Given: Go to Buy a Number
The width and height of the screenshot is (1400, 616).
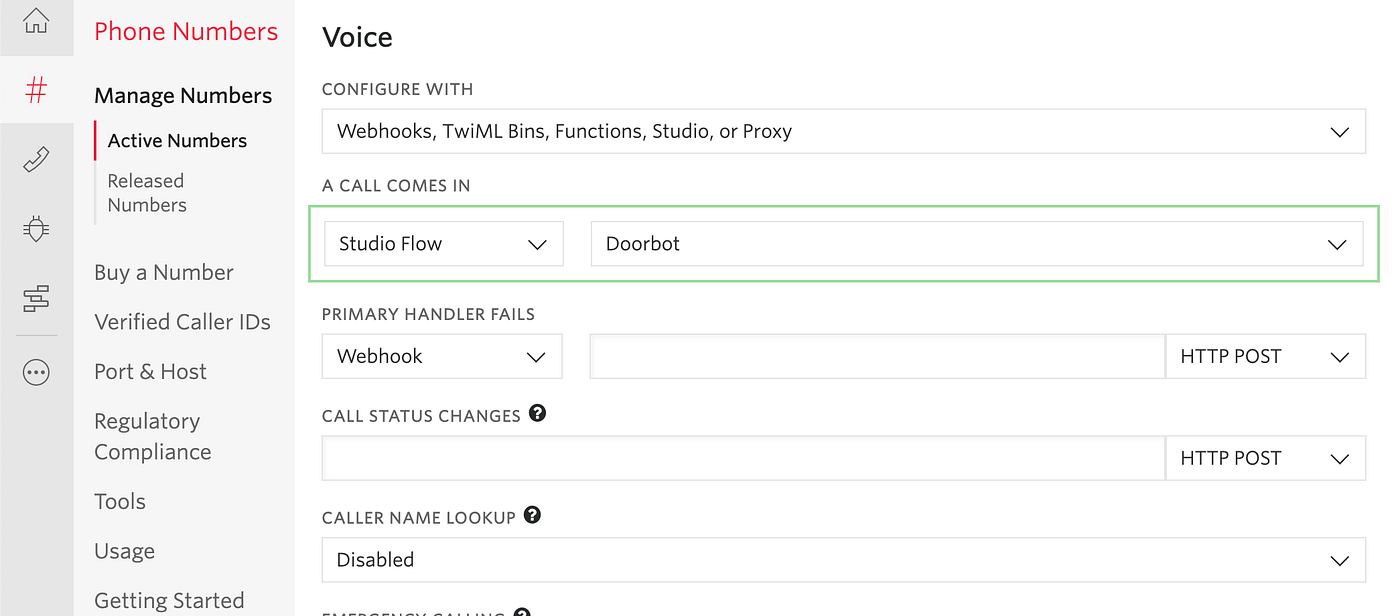Looking at the screenshot, I should 164,273.
